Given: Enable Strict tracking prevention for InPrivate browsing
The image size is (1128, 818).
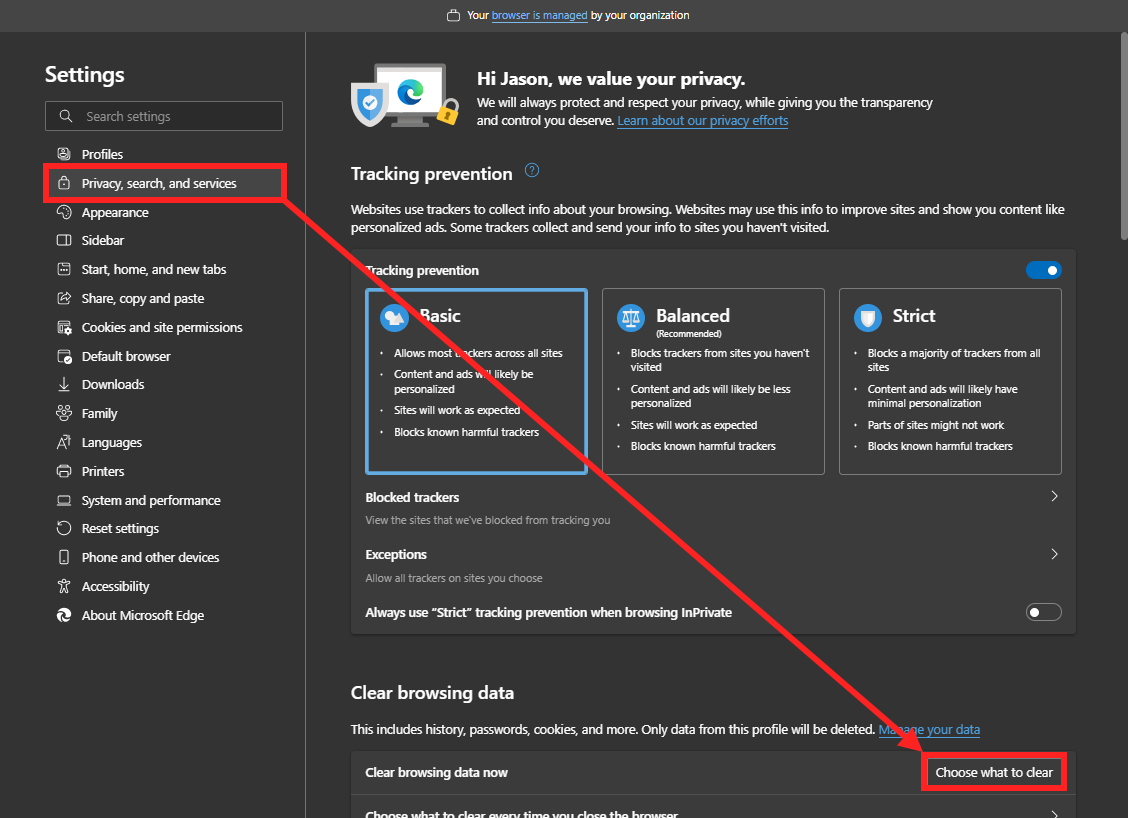Looking at the screenshot, I should pos(1043,611).
